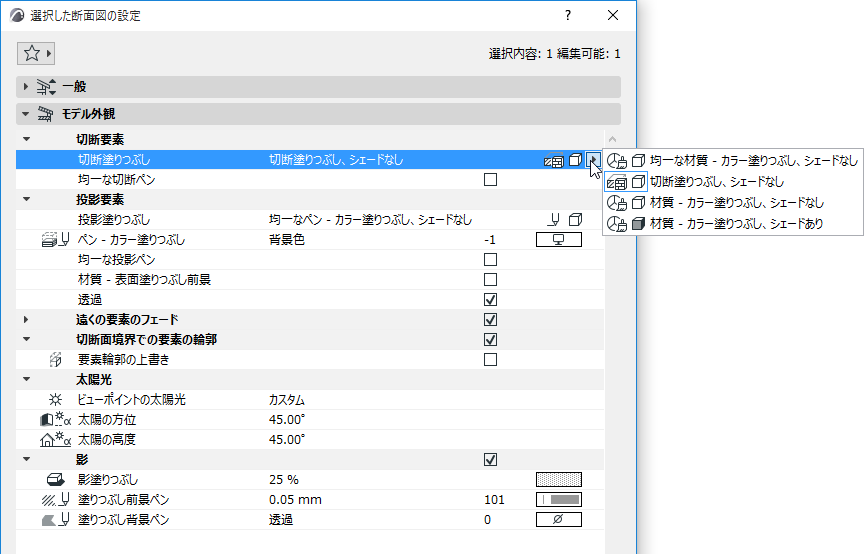Open 塗りつぶし背景ペン transparent swatch

click(x=559, y=519)
